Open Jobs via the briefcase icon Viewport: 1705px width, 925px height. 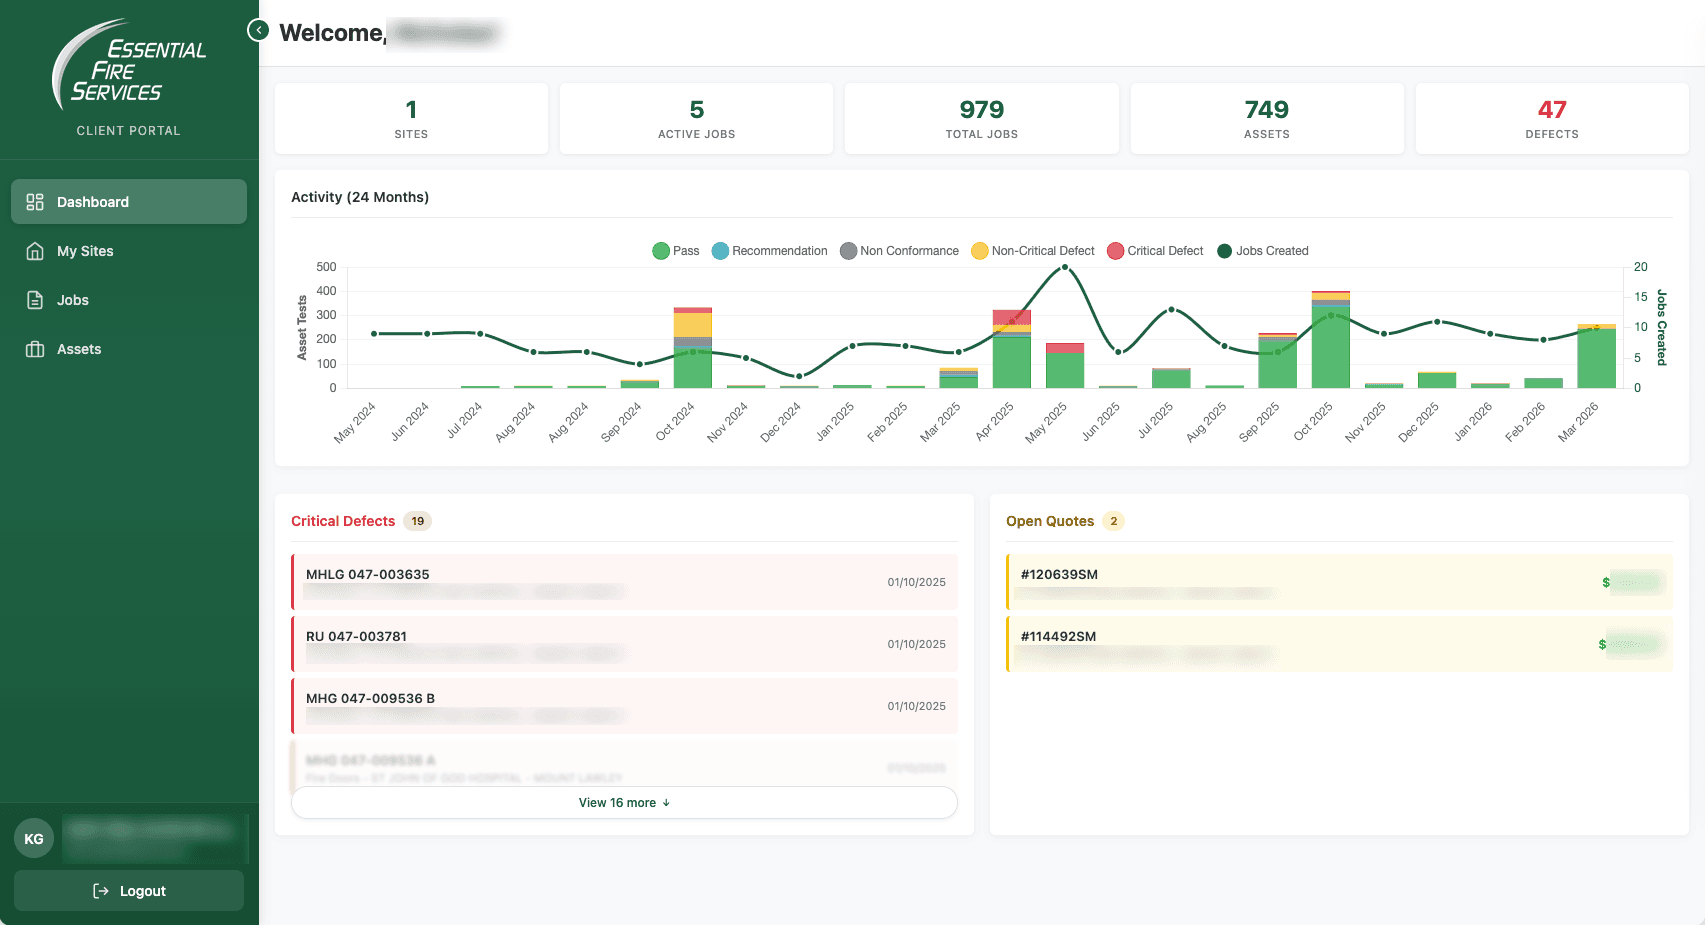34,299
